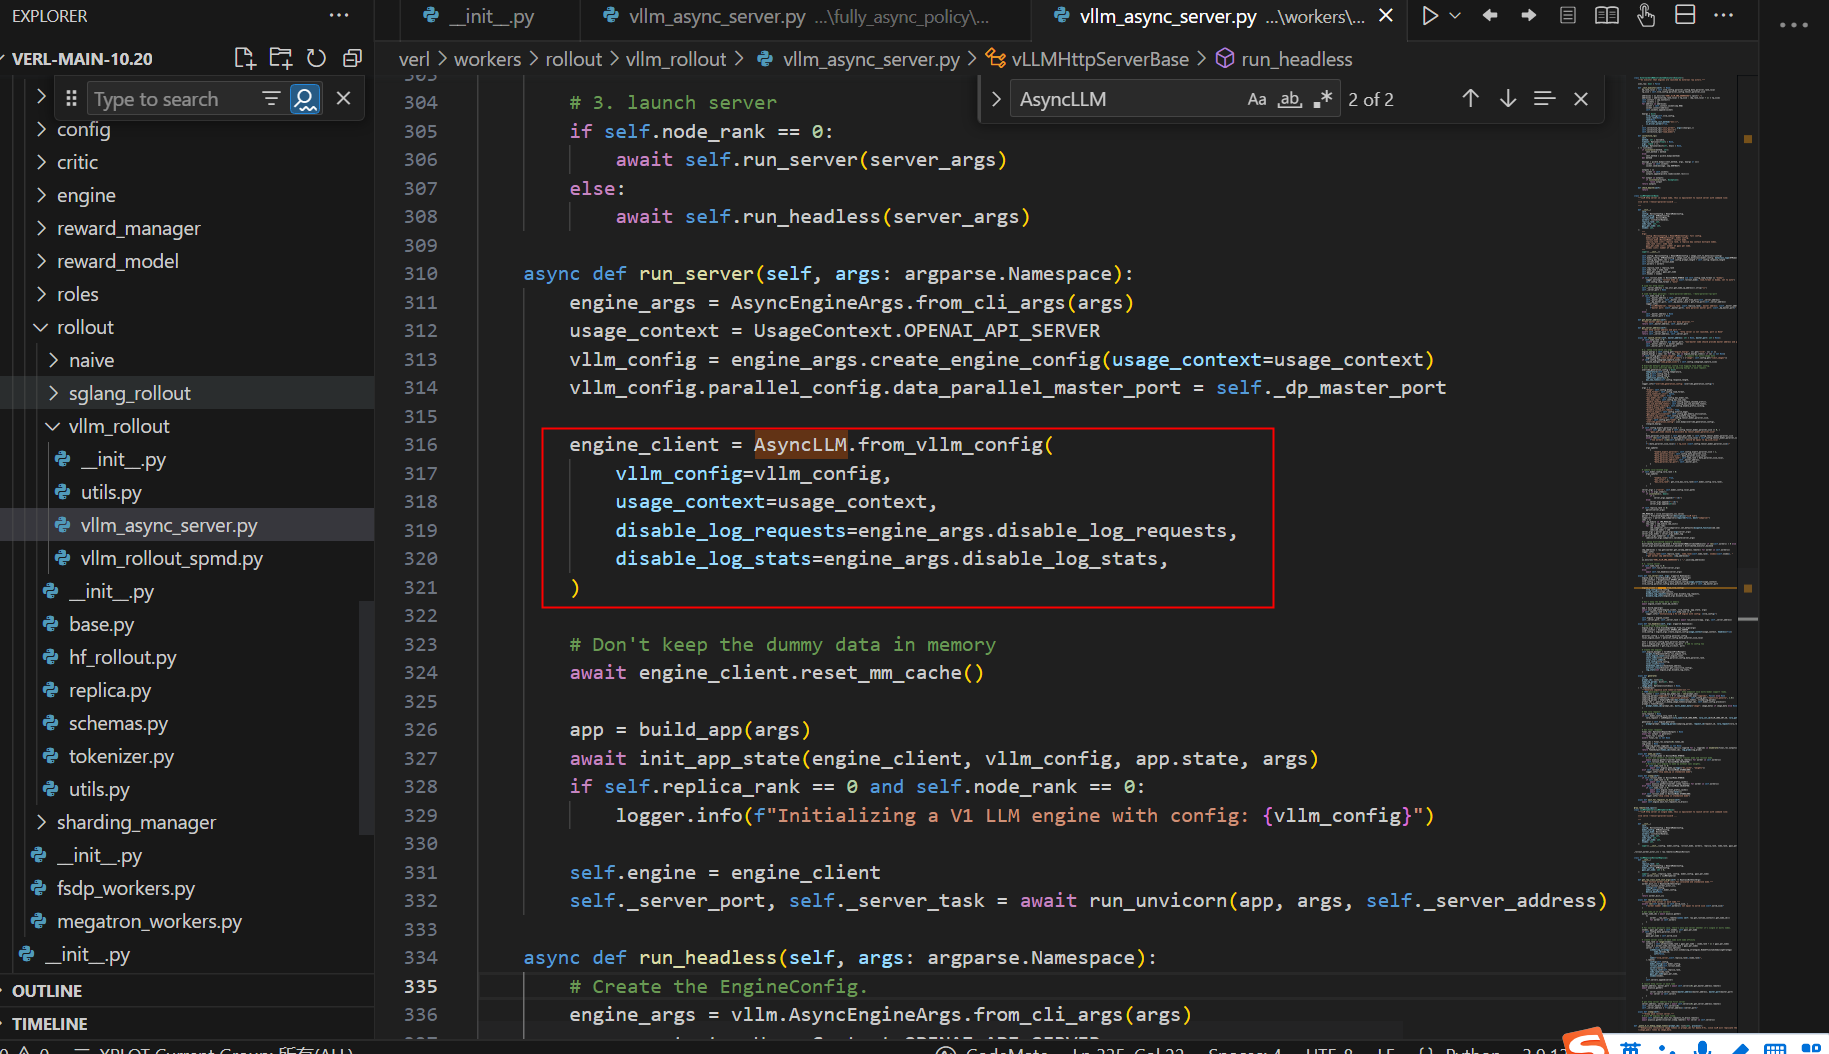Open fsdp_workers.py from the Explorer

coord(125,888)
